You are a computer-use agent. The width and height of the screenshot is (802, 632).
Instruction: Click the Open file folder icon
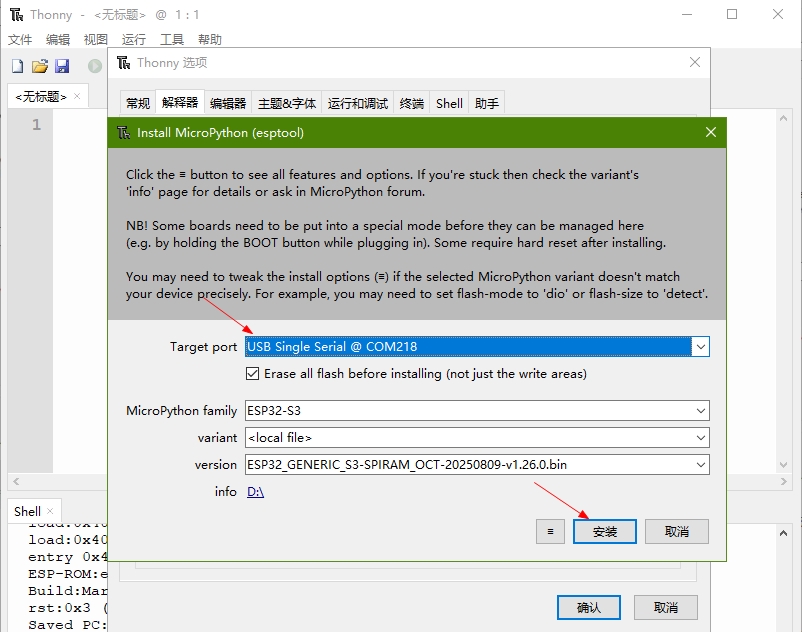(39, 66)
